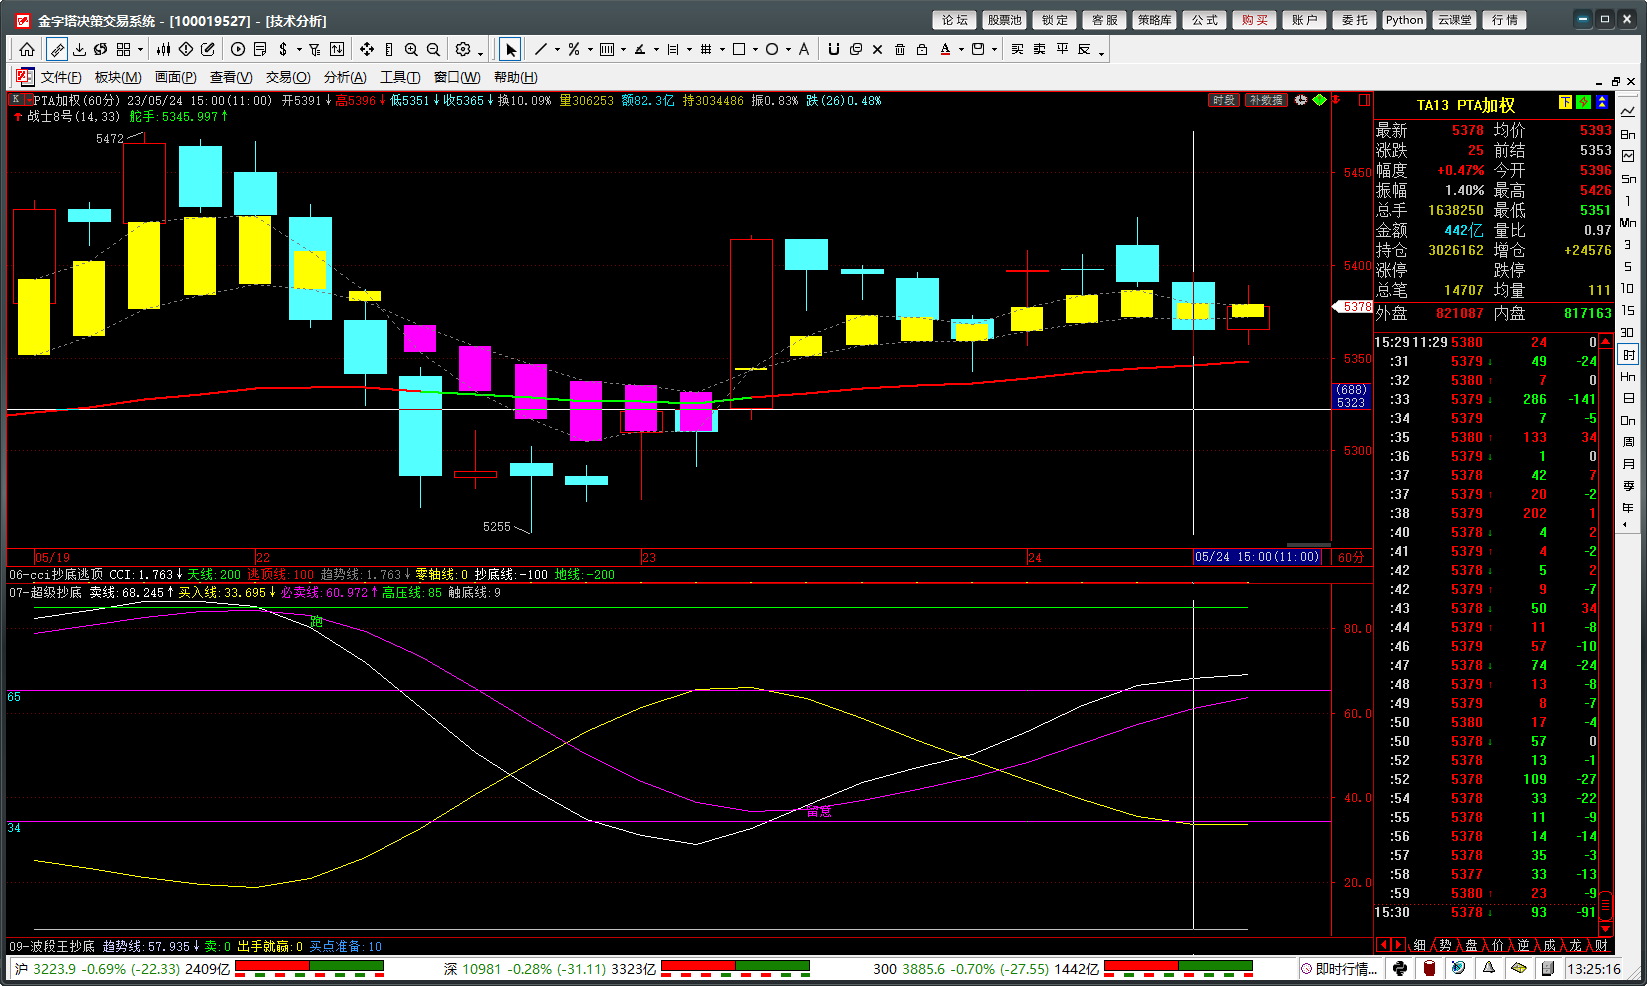
Task: Select the 势 tab in bottom panel
Action: (1445, 945)
